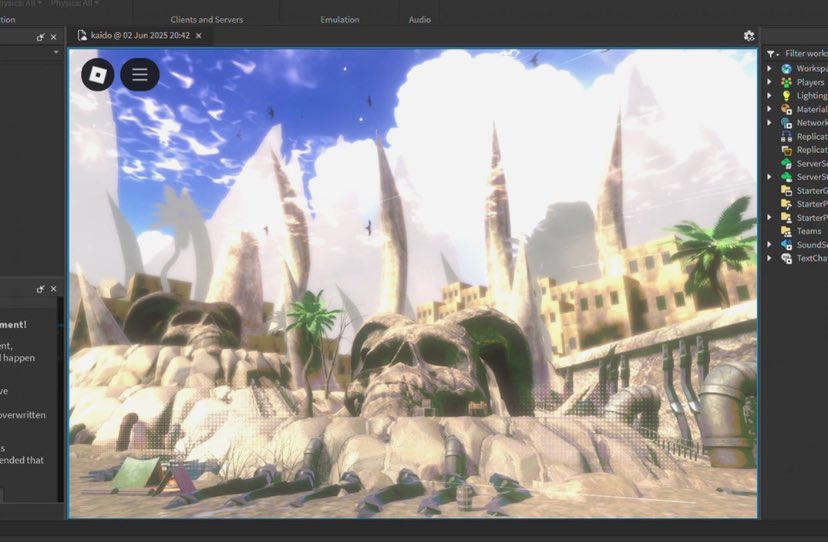The height and width of the screenshot is (542, 828).
Task: Undock the upper left panel
Action: point(41,37)
